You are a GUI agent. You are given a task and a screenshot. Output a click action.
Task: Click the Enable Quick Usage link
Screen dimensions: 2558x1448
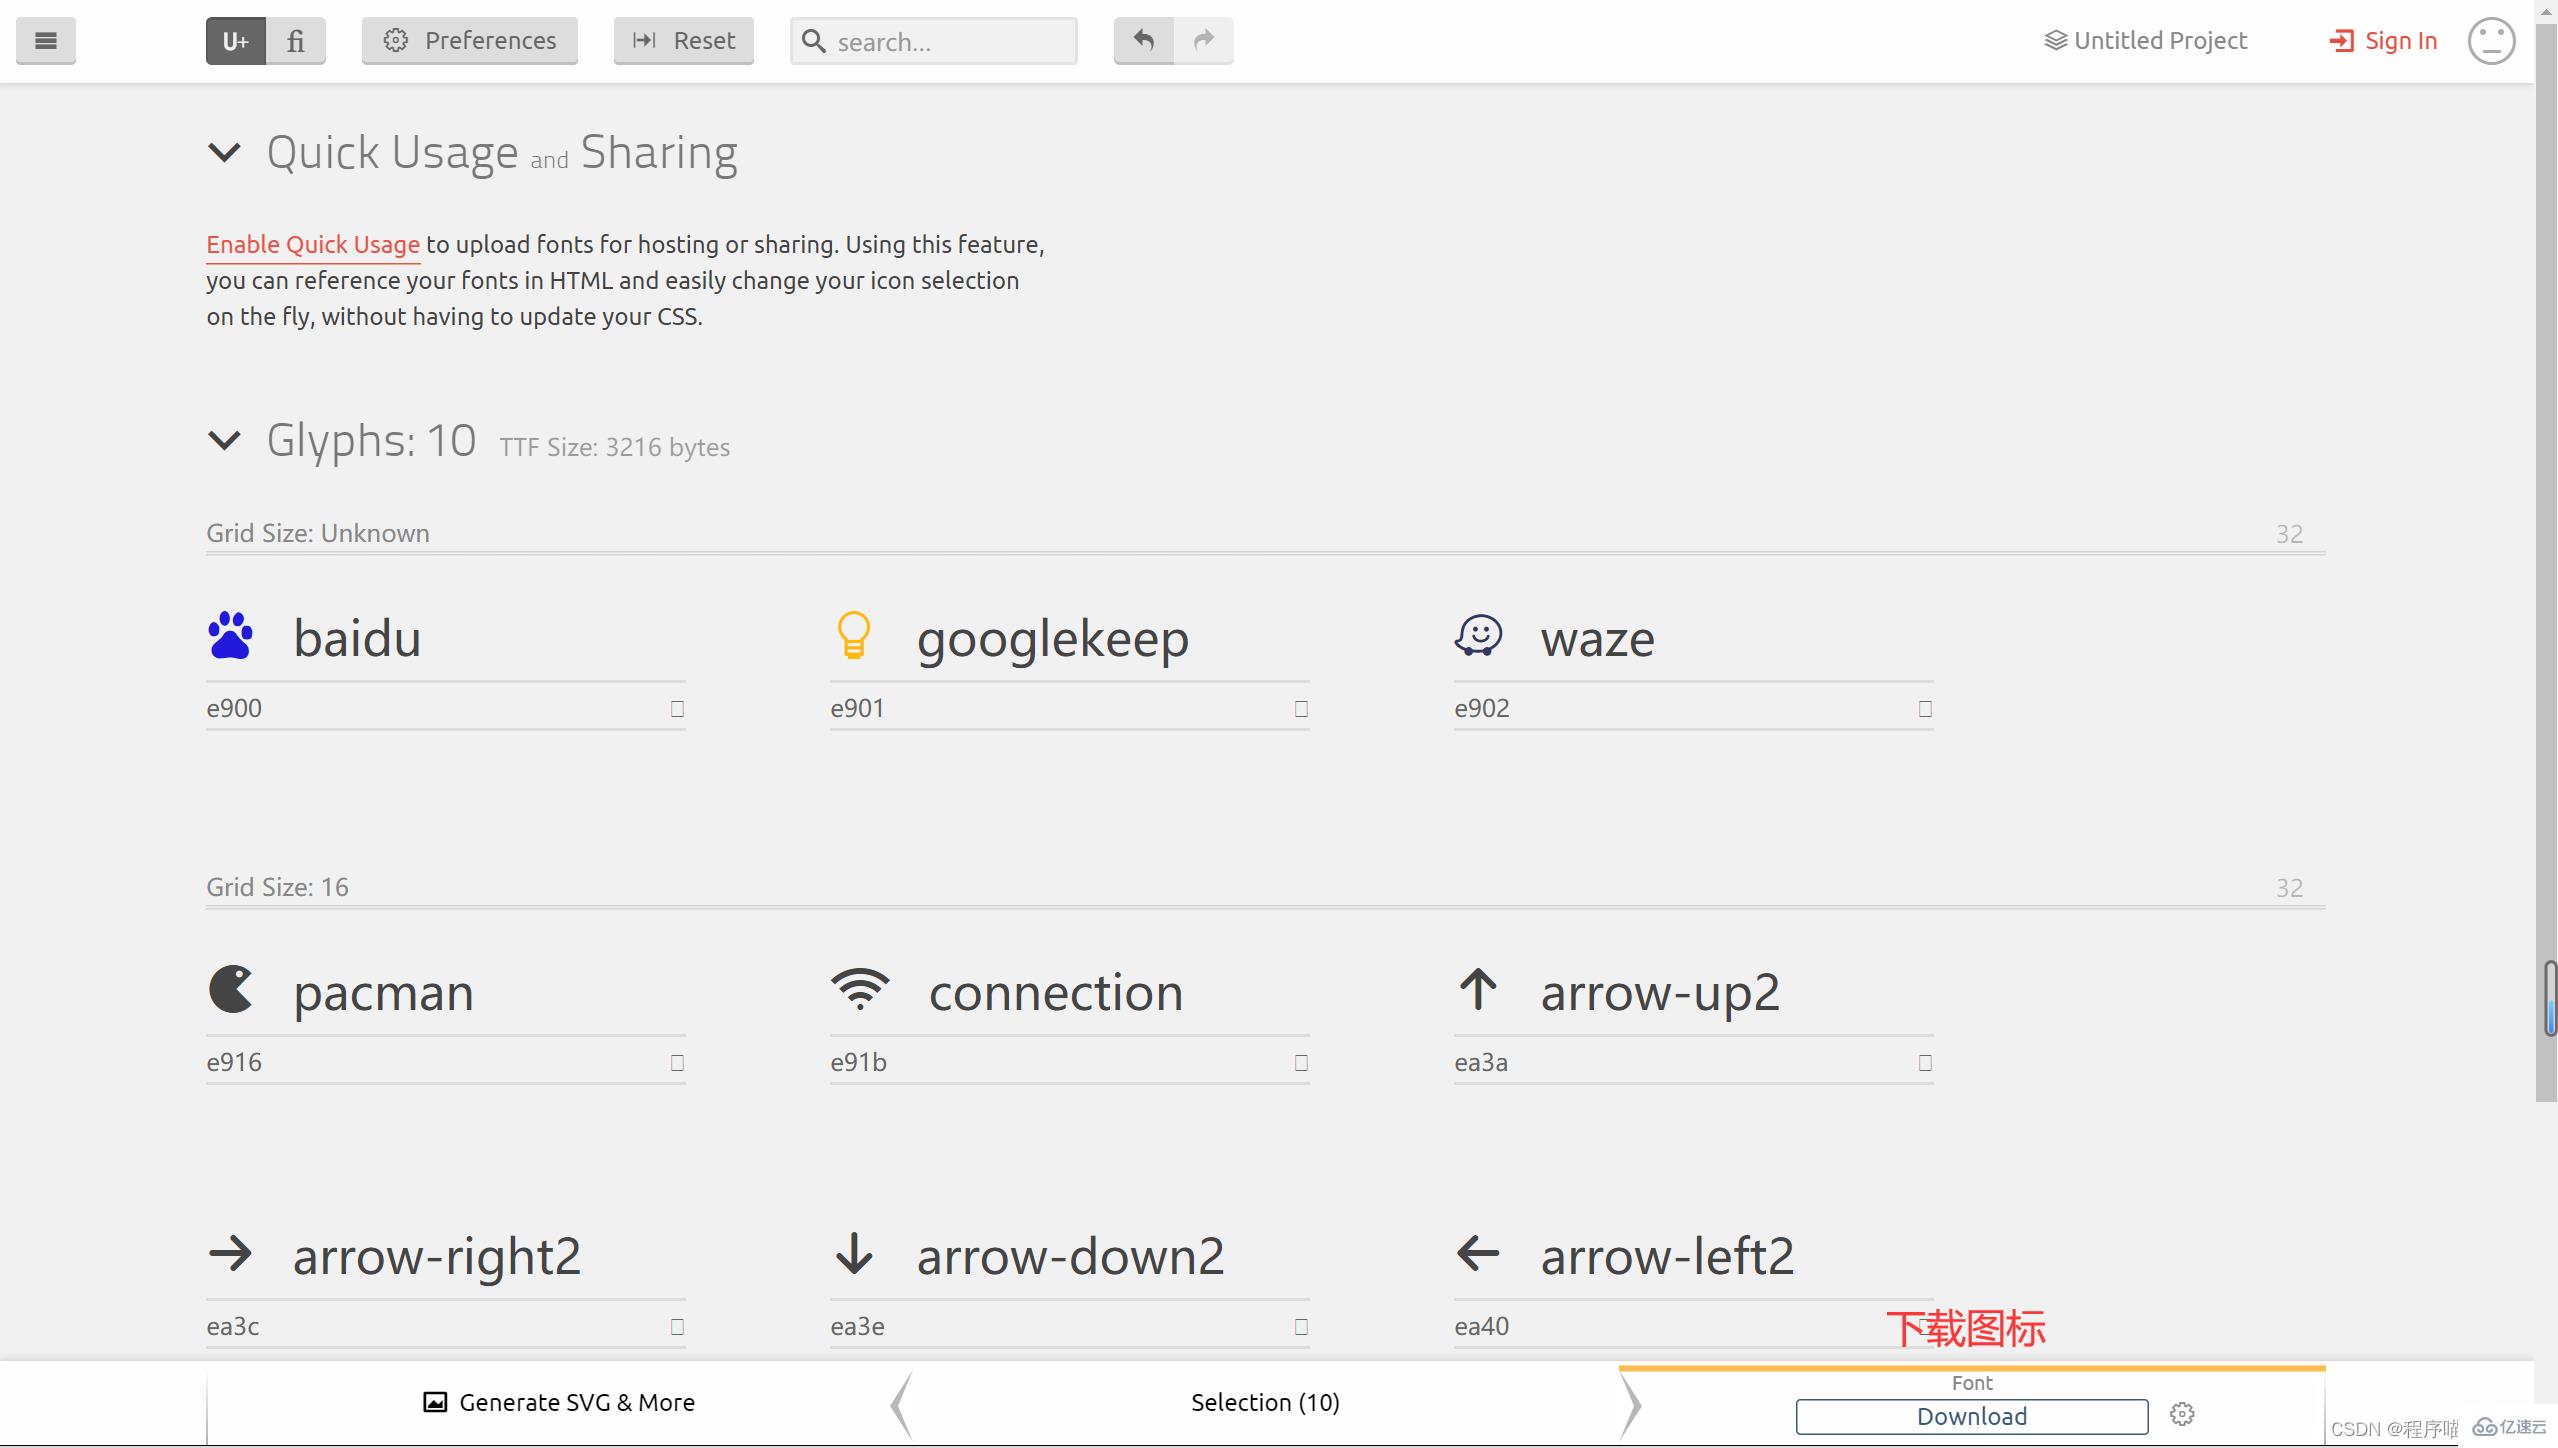tap(313, 245)
